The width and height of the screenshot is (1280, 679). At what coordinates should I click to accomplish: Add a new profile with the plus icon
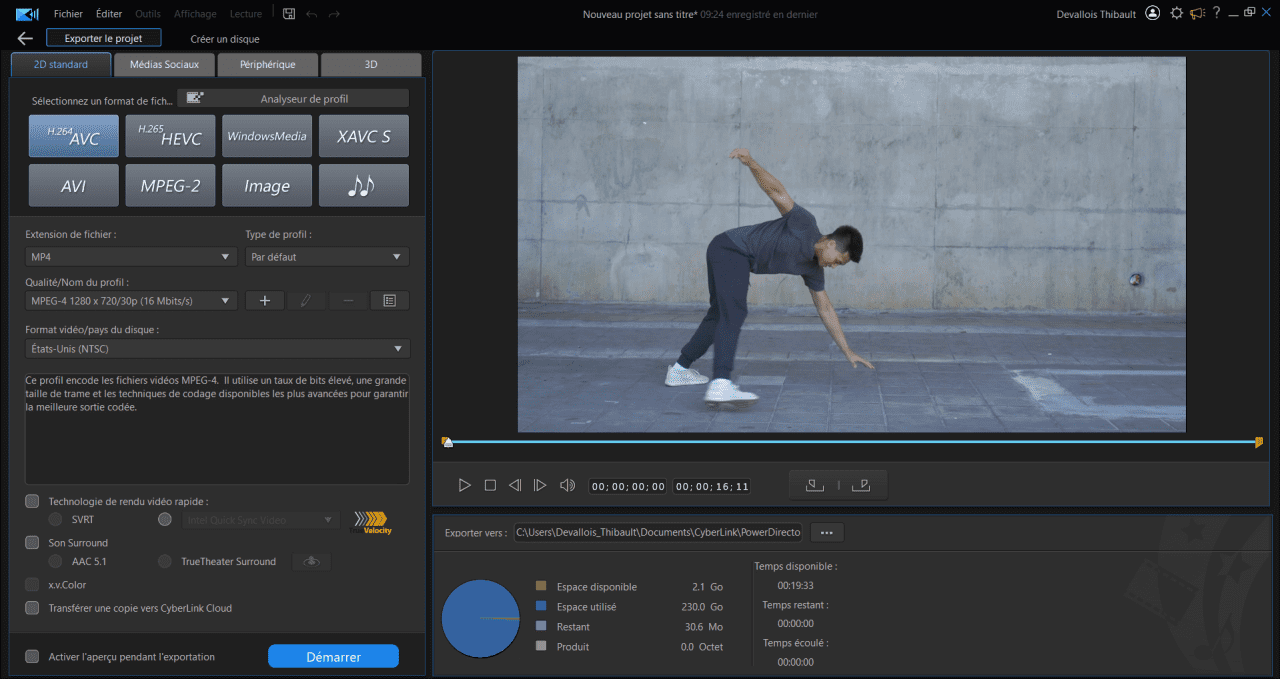coord(264,299)
